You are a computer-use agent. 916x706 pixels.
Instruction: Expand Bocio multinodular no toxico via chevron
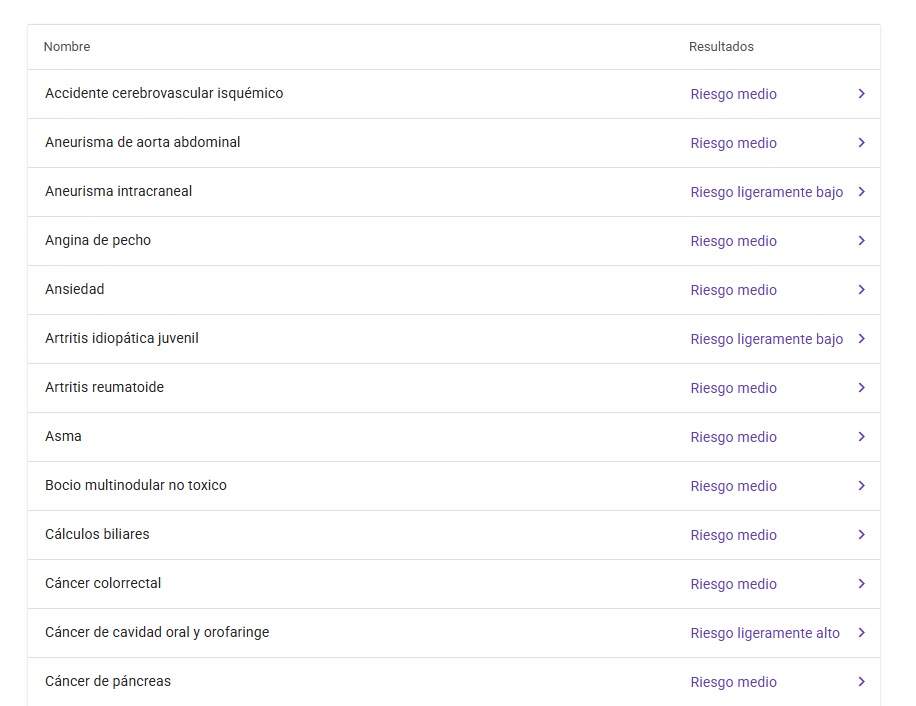coord(861,486)
